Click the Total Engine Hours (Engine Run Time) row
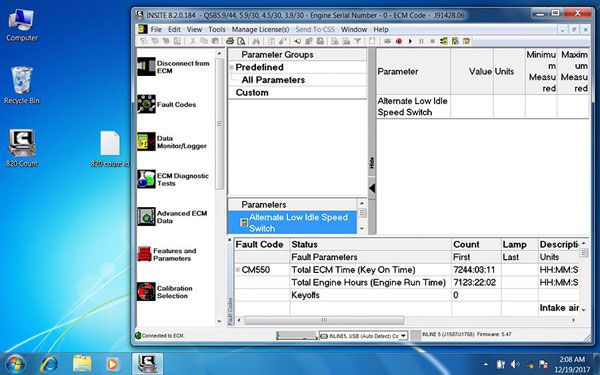The image size is (600, 375). (x=406, y=282)
